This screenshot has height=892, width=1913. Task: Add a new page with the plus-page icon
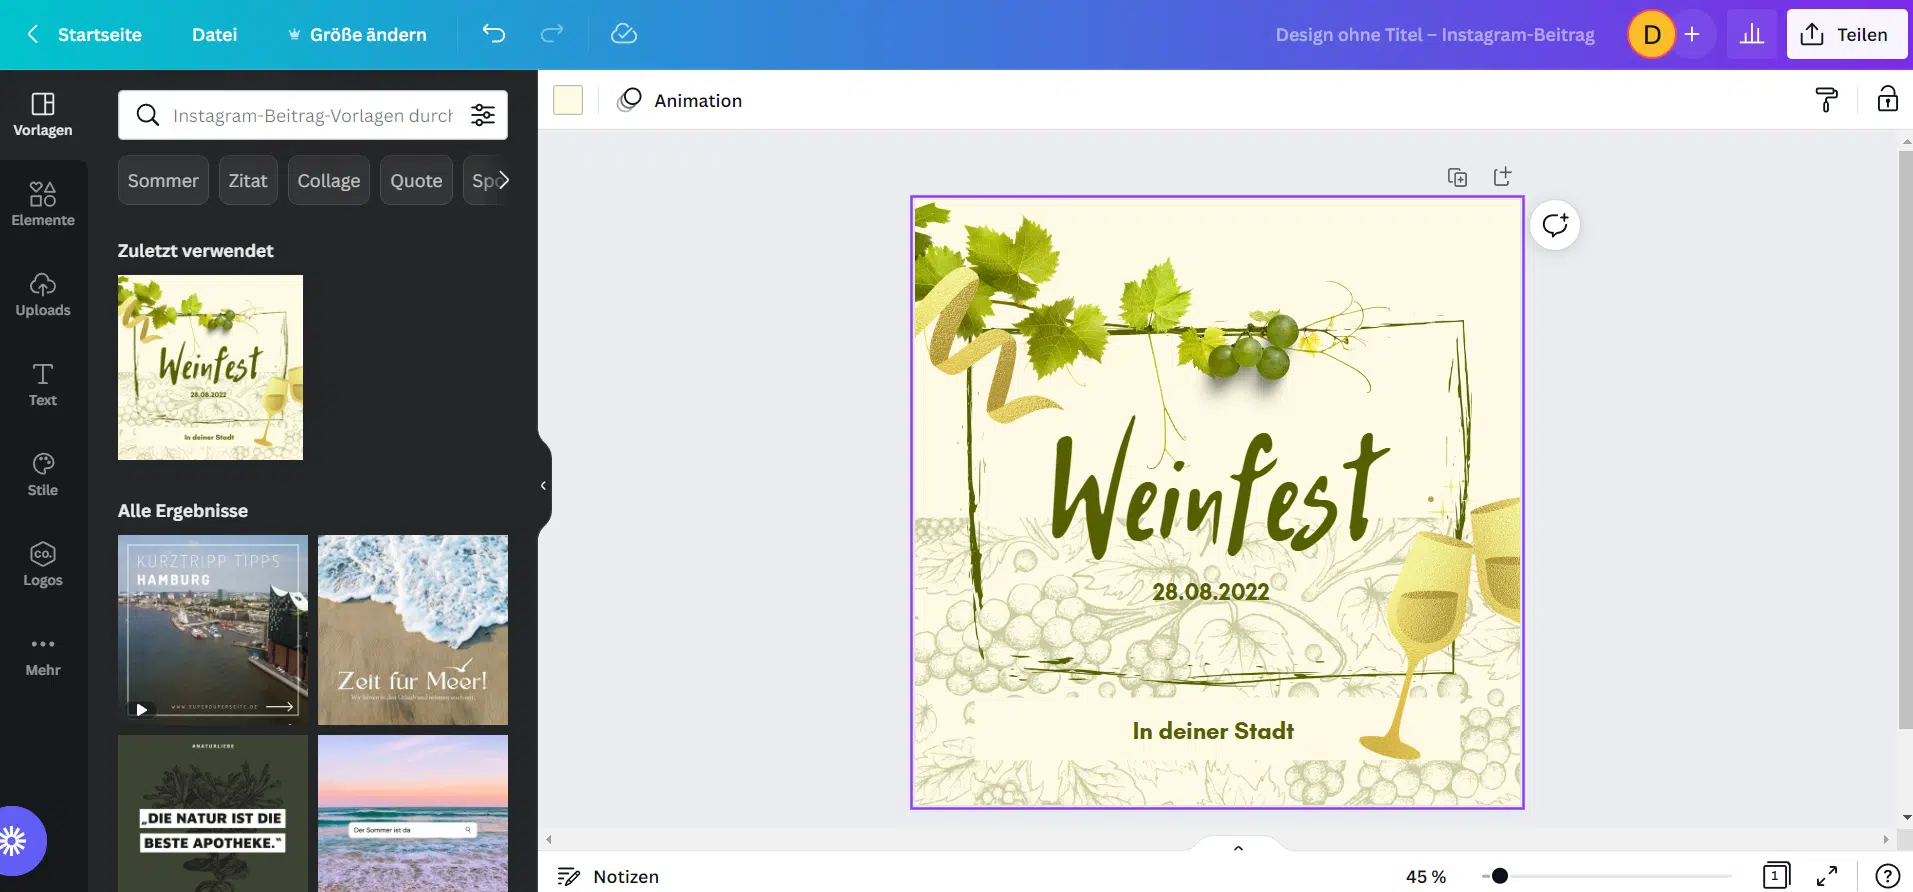pos(1502,177)
